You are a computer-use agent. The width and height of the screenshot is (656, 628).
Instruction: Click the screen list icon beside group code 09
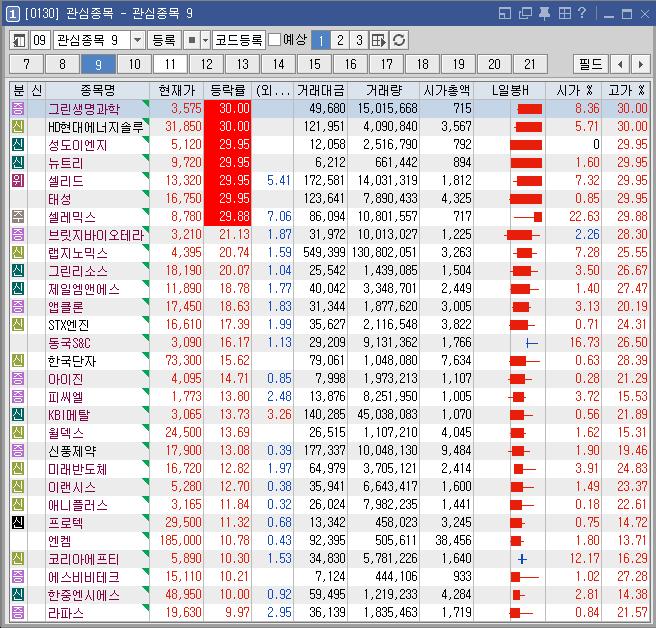tap(19, 40)
